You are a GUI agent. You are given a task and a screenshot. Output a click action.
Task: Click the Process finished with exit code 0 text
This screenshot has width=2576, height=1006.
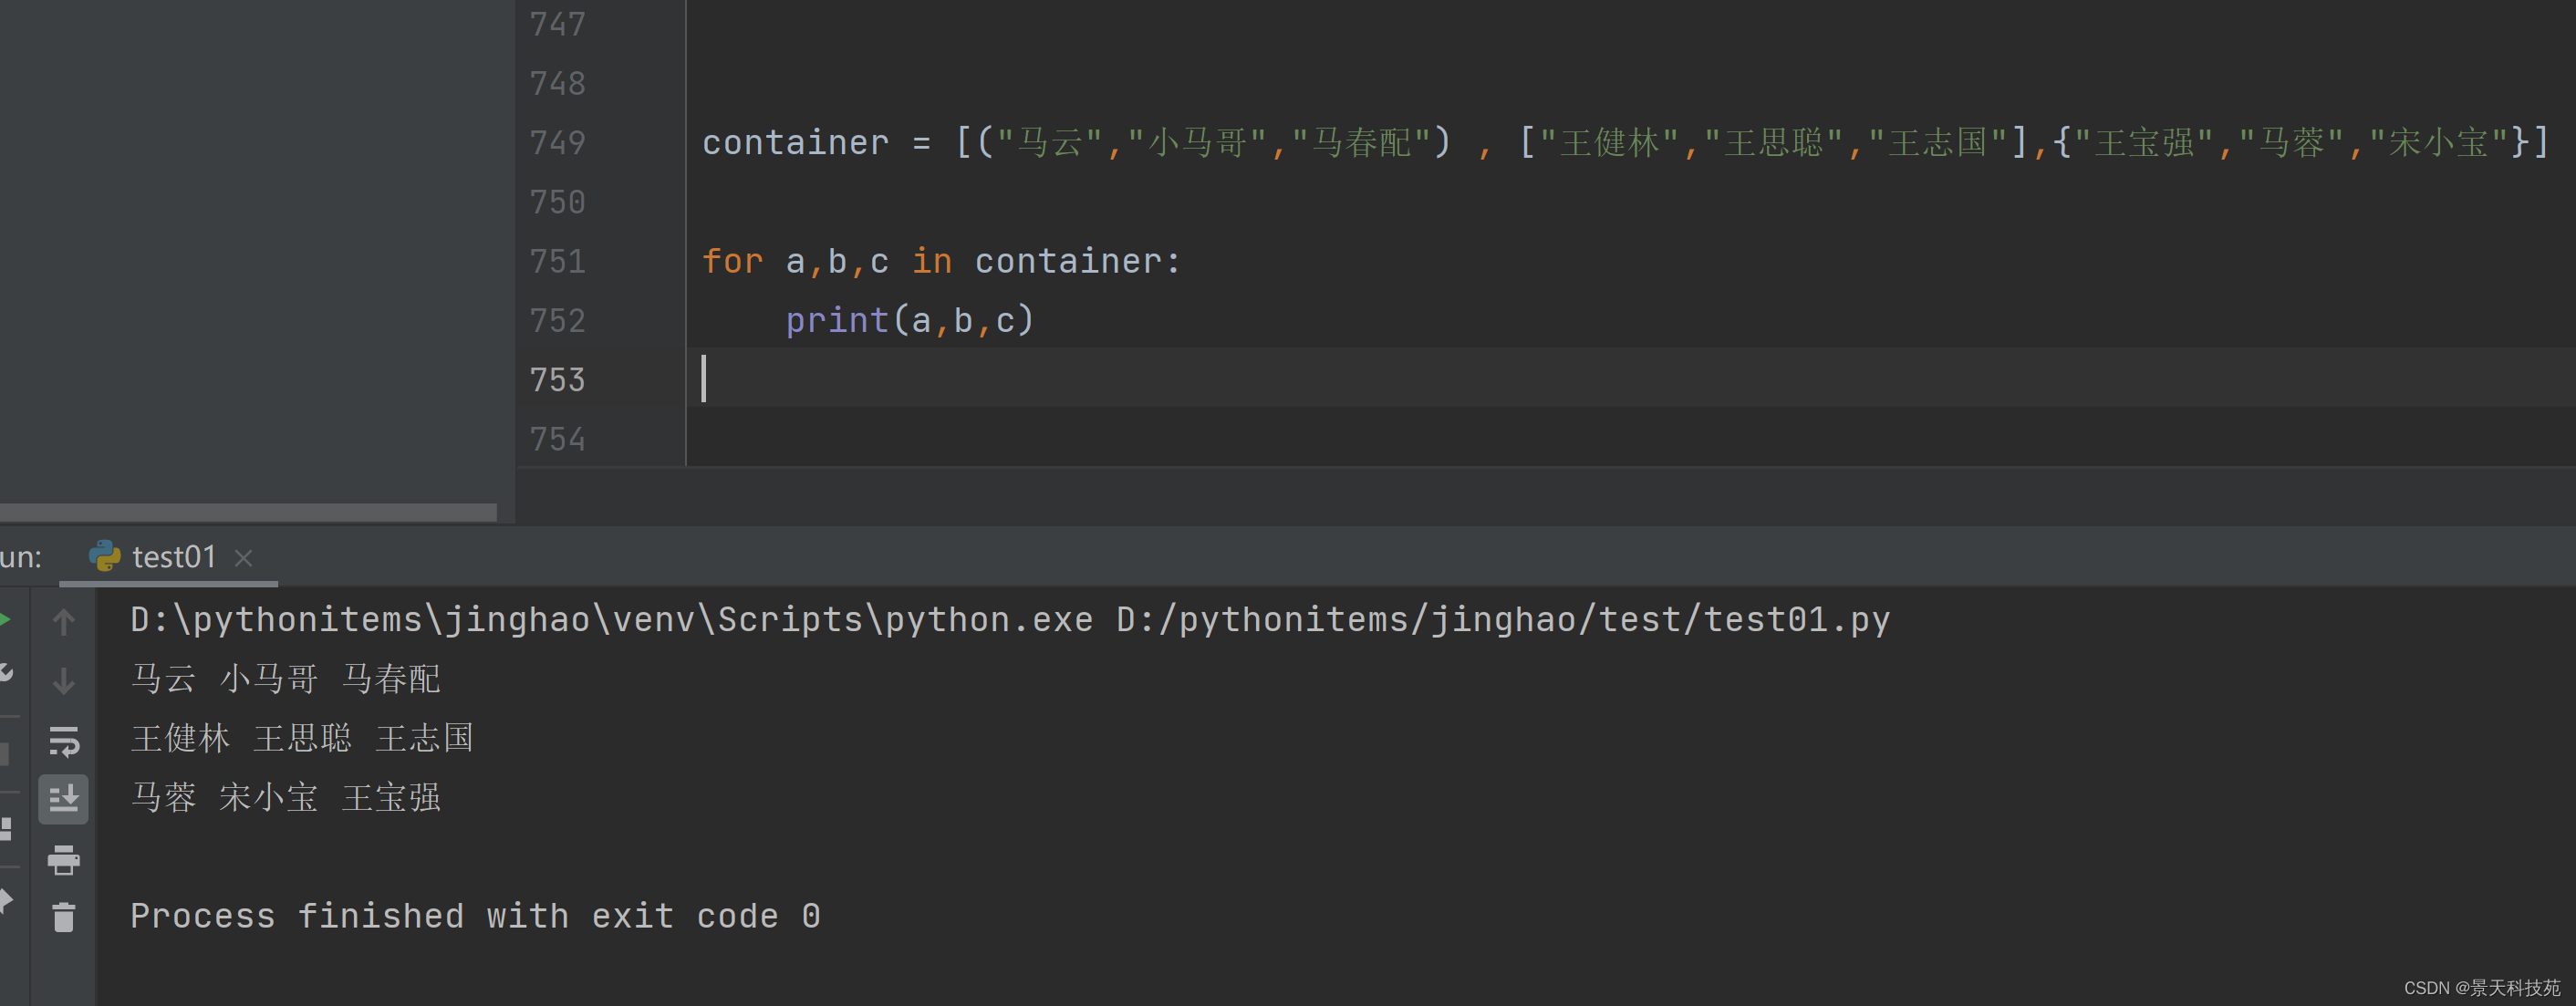click(x=475, y=916)
